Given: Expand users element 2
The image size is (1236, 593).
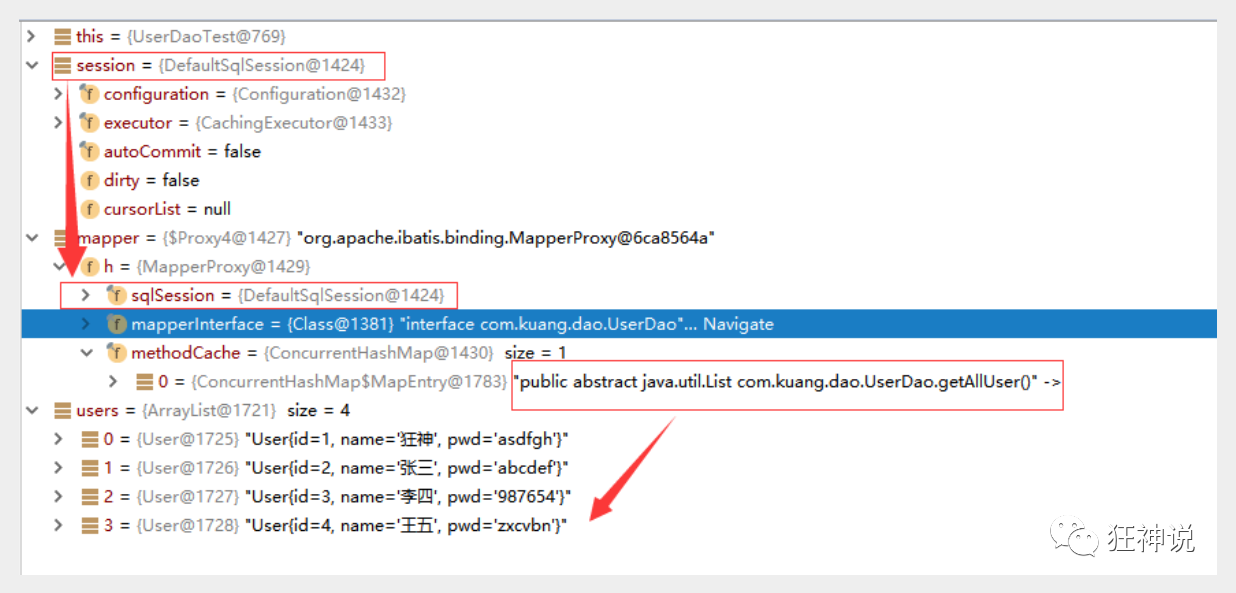Looking at the screenshot, I should pyautogui.click(x=58, y=496).
